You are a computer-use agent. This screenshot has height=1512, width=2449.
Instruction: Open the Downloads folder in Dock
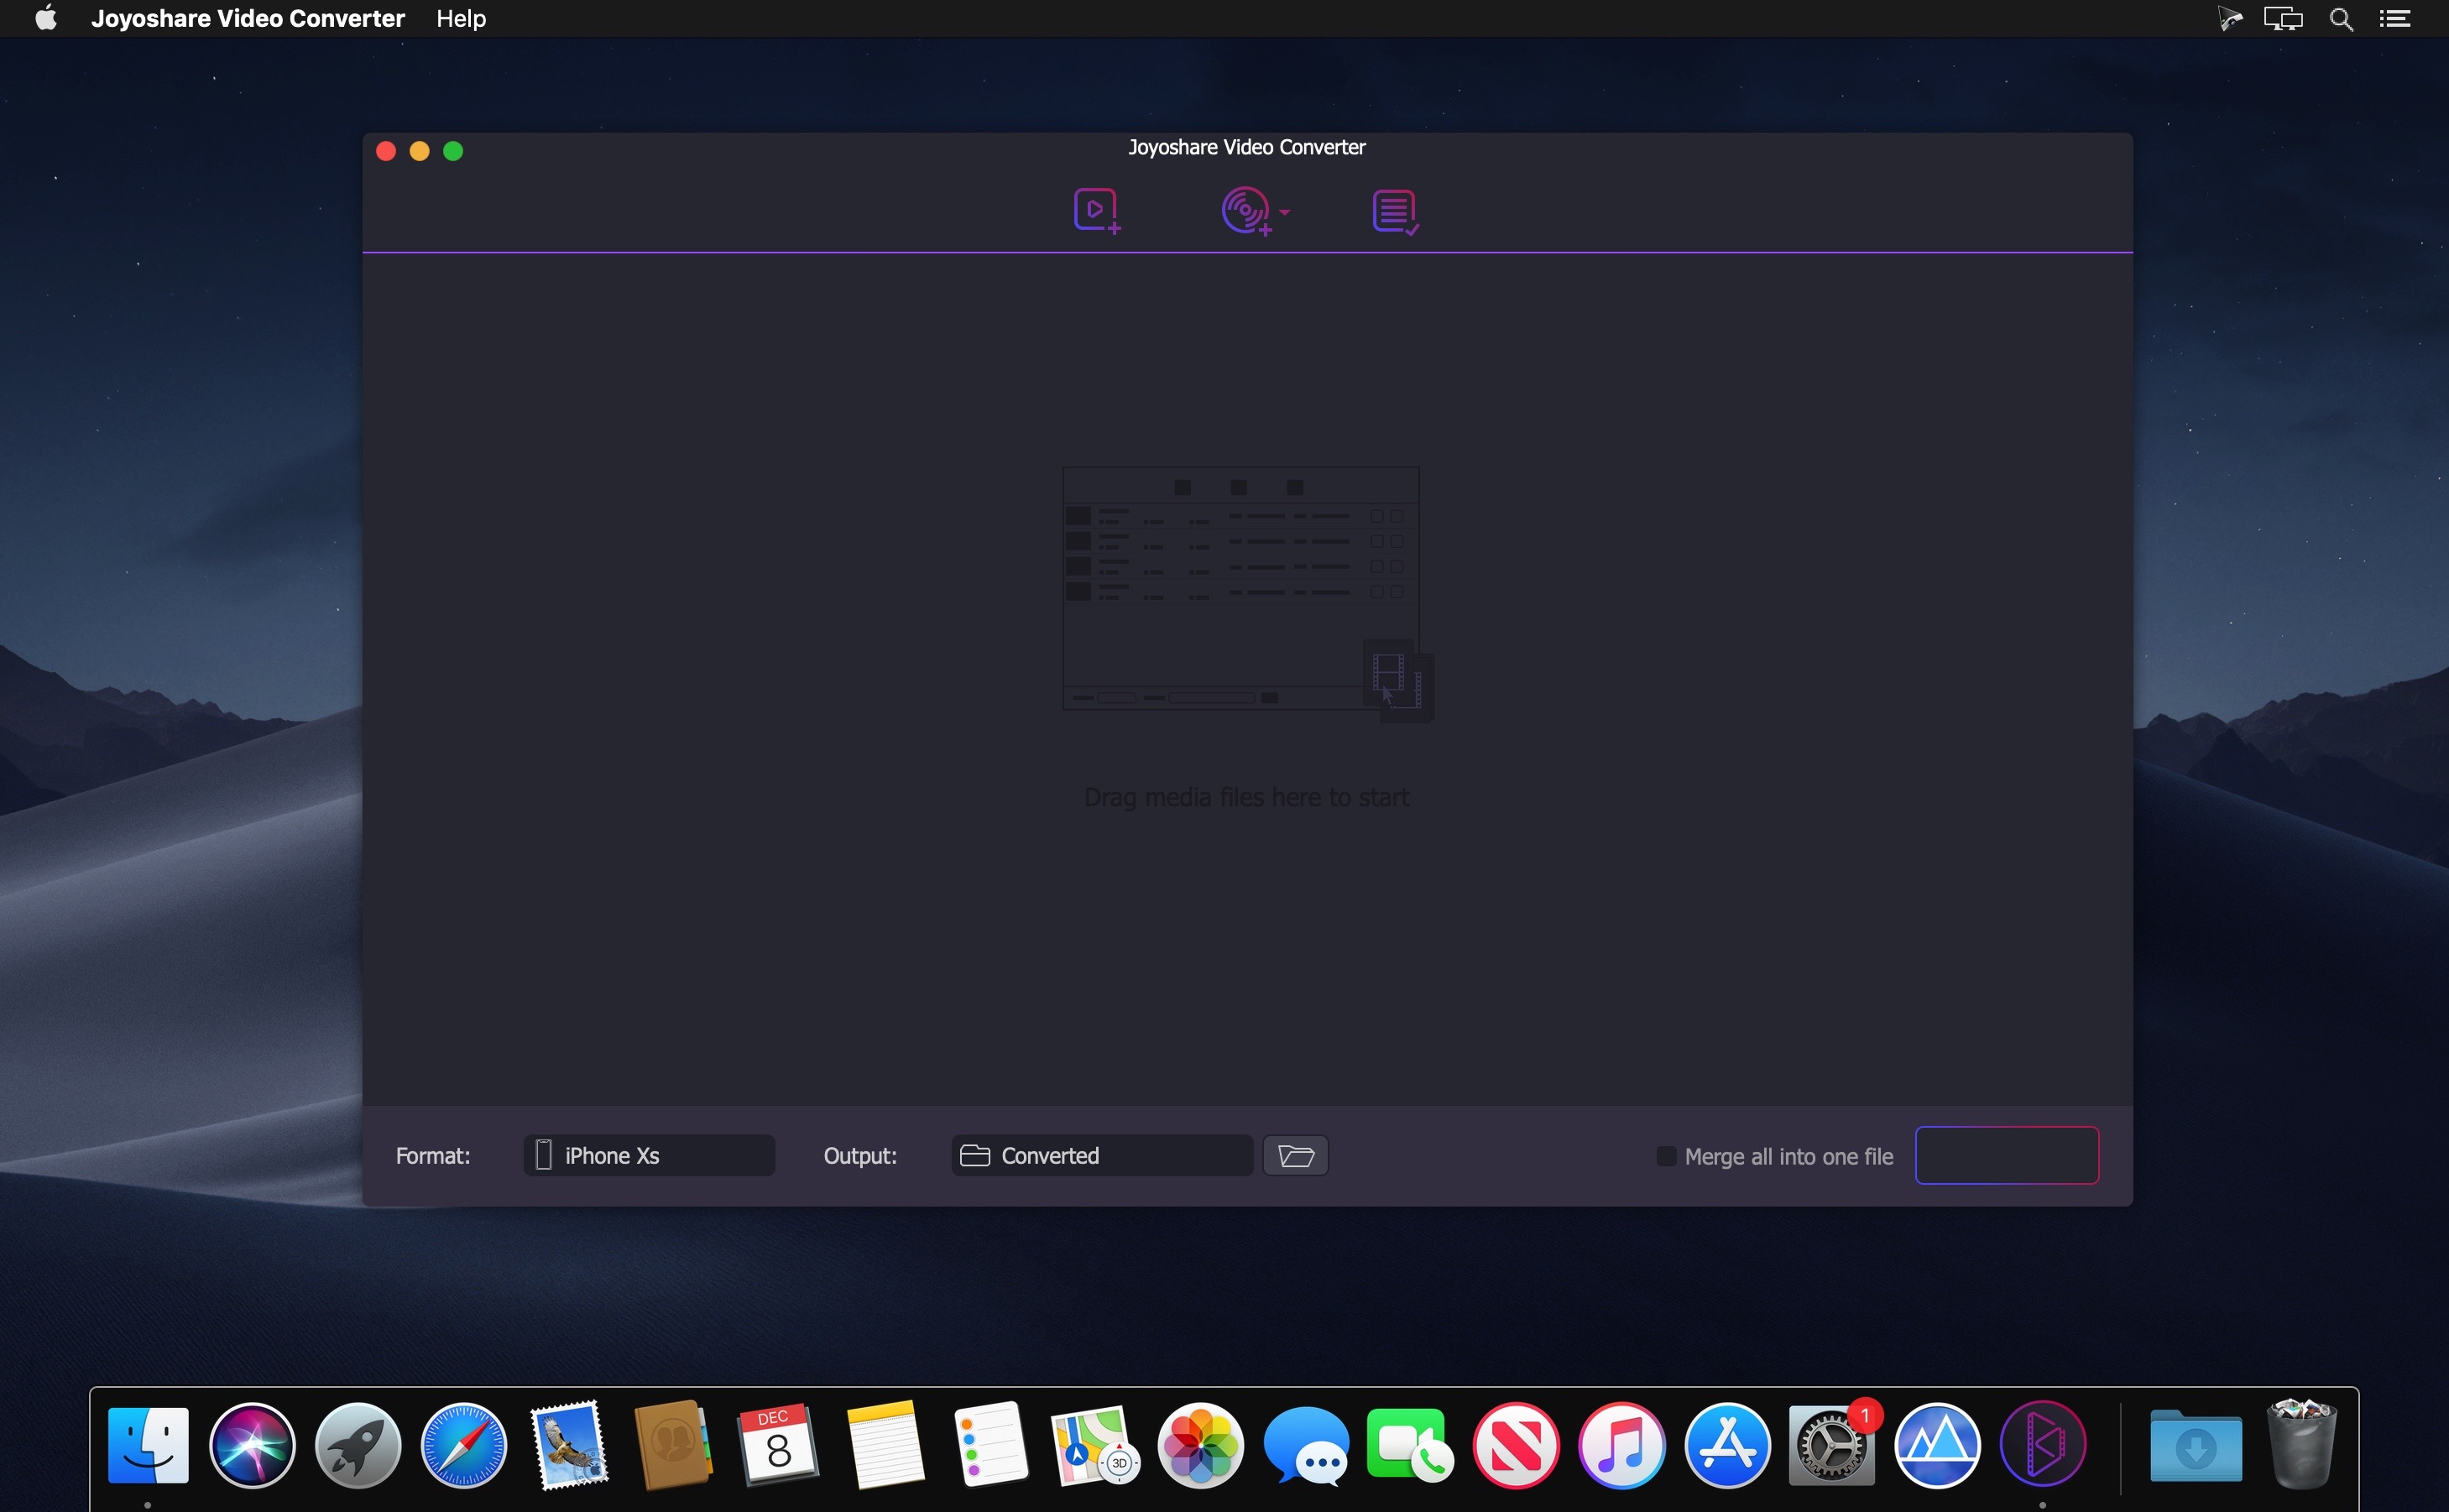2196,1446
